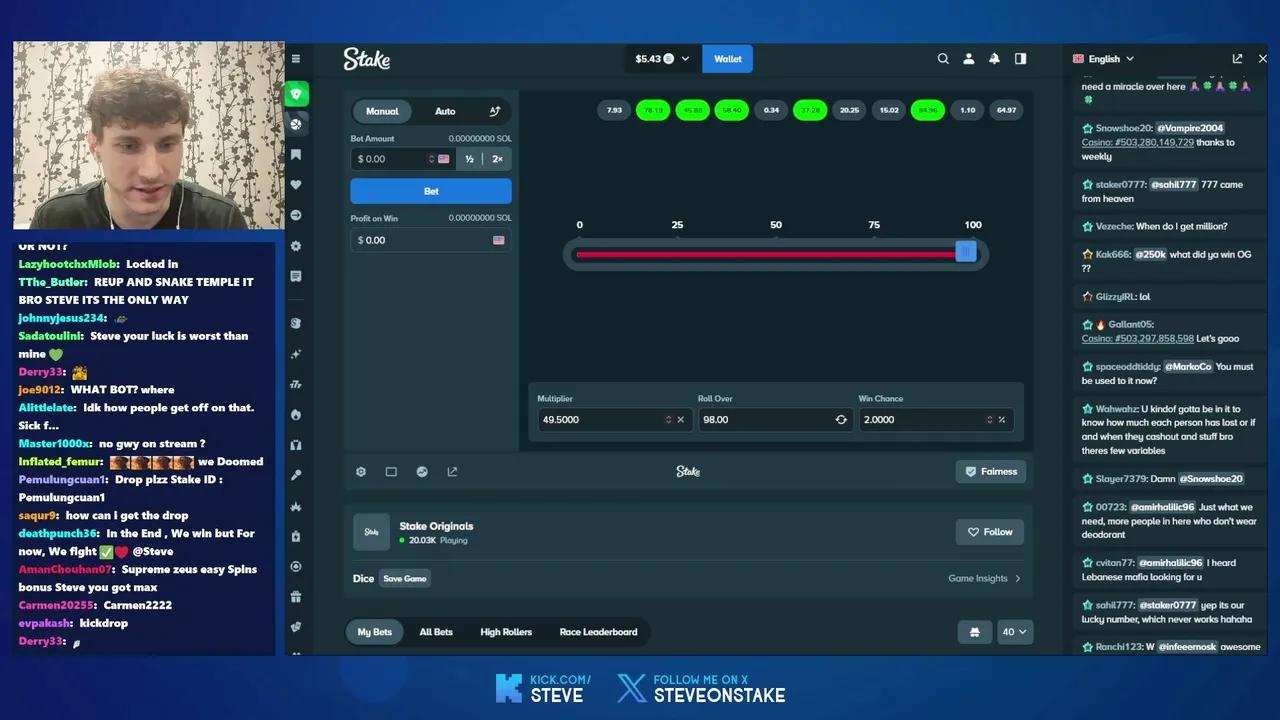Screen dimensions: 1280x720
Task: Switch to Auto betting mode
Action: [445, 111]
